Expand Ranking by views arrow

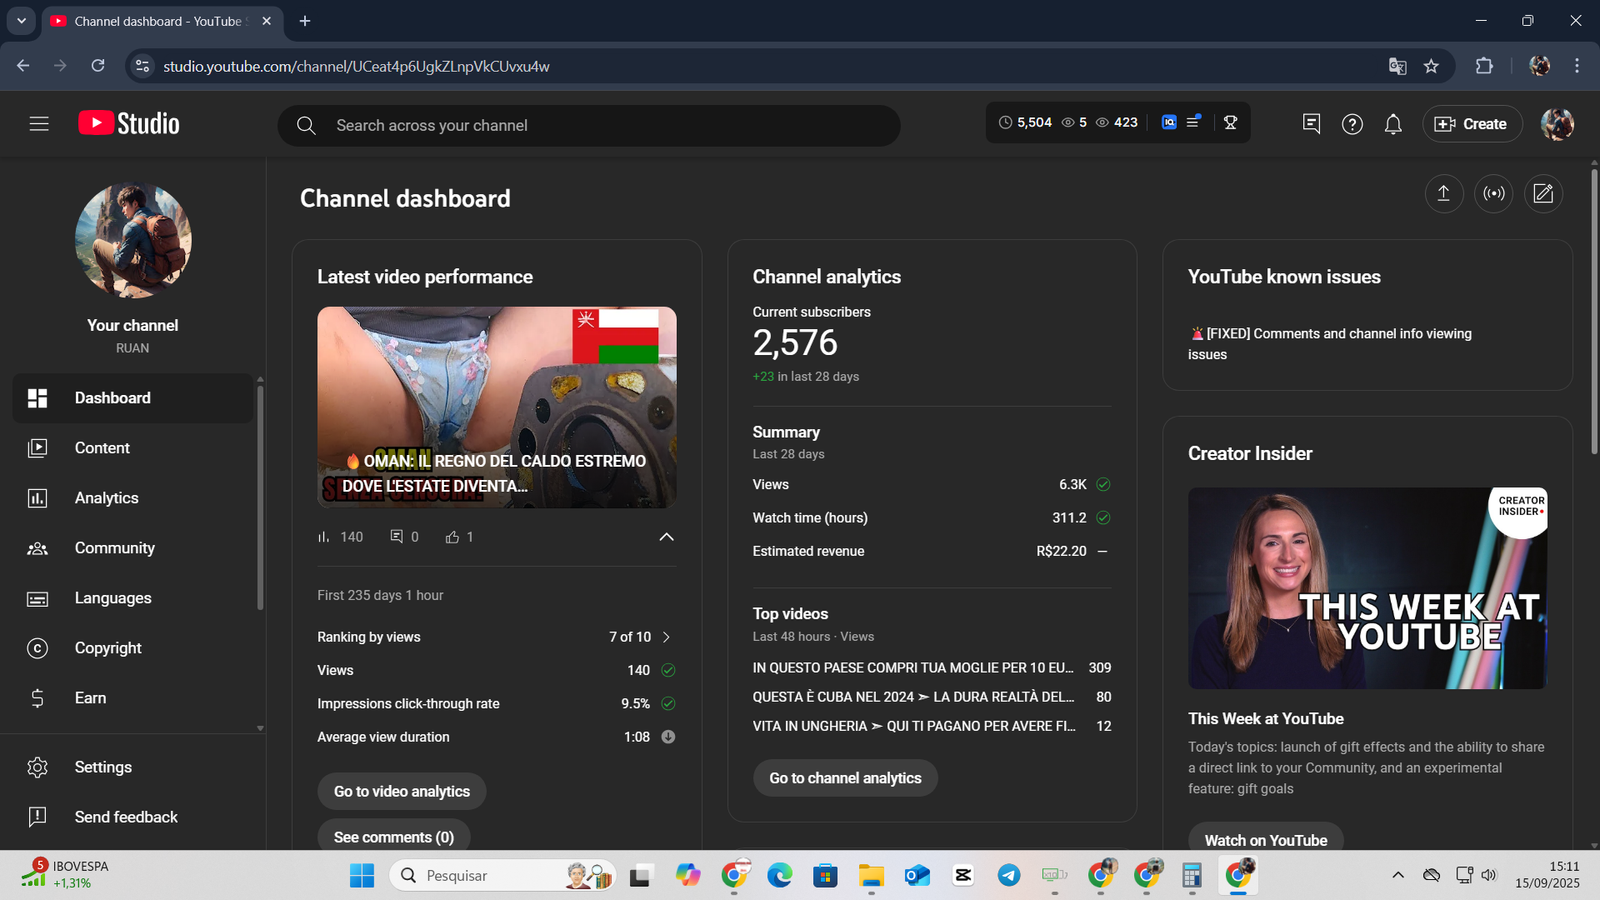(667, 637)
